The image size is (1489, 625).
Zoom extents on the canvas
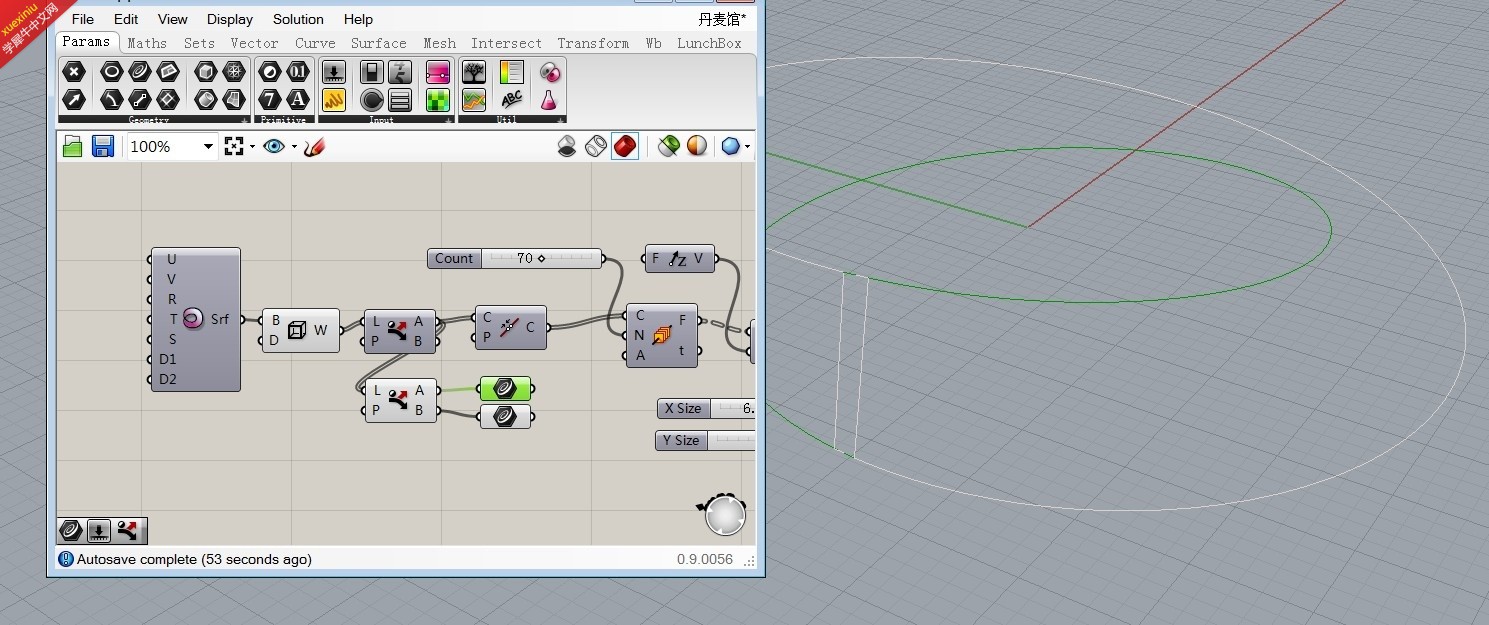click(x=234, y=146)
